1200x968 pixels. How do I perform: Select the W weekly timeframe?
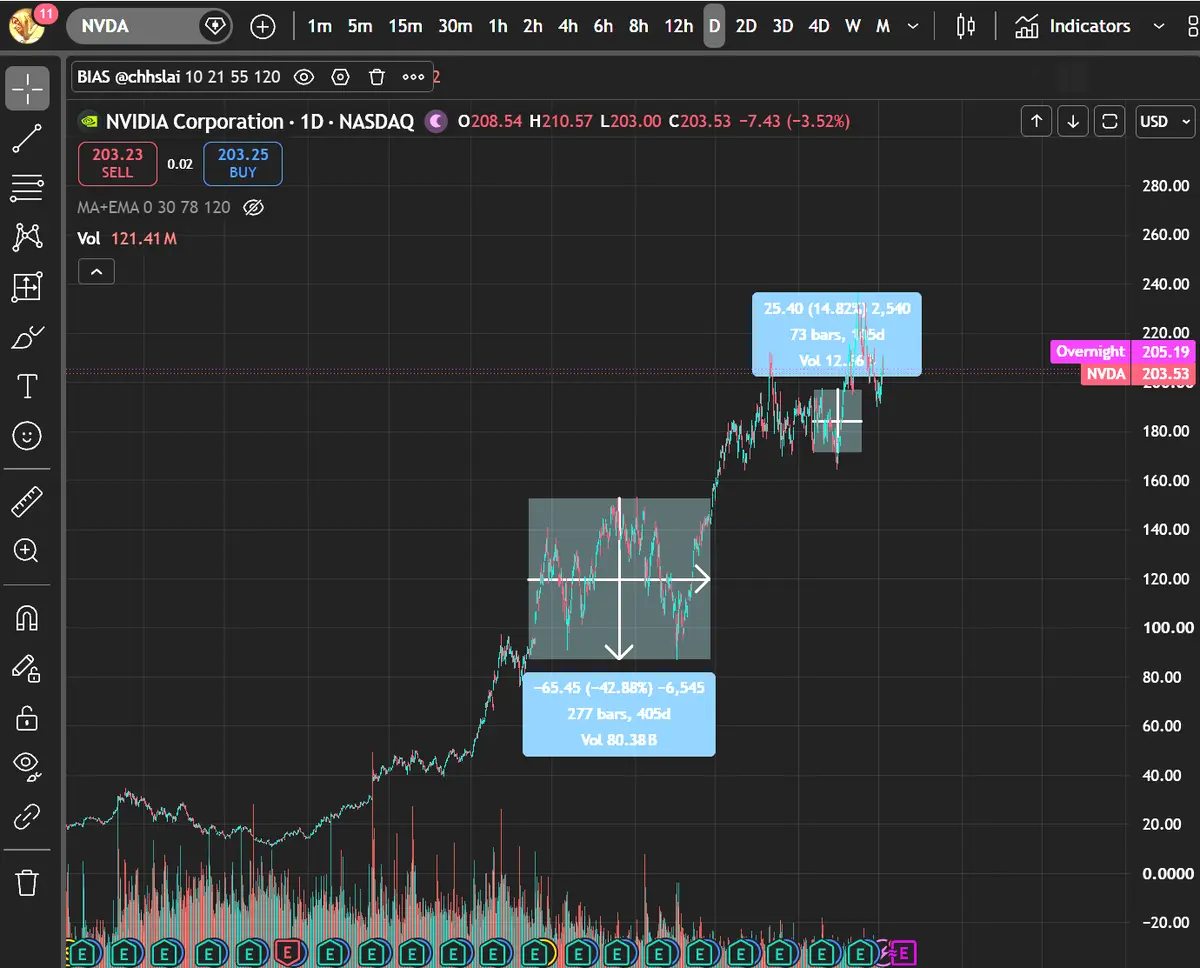(x=853, y=26)
